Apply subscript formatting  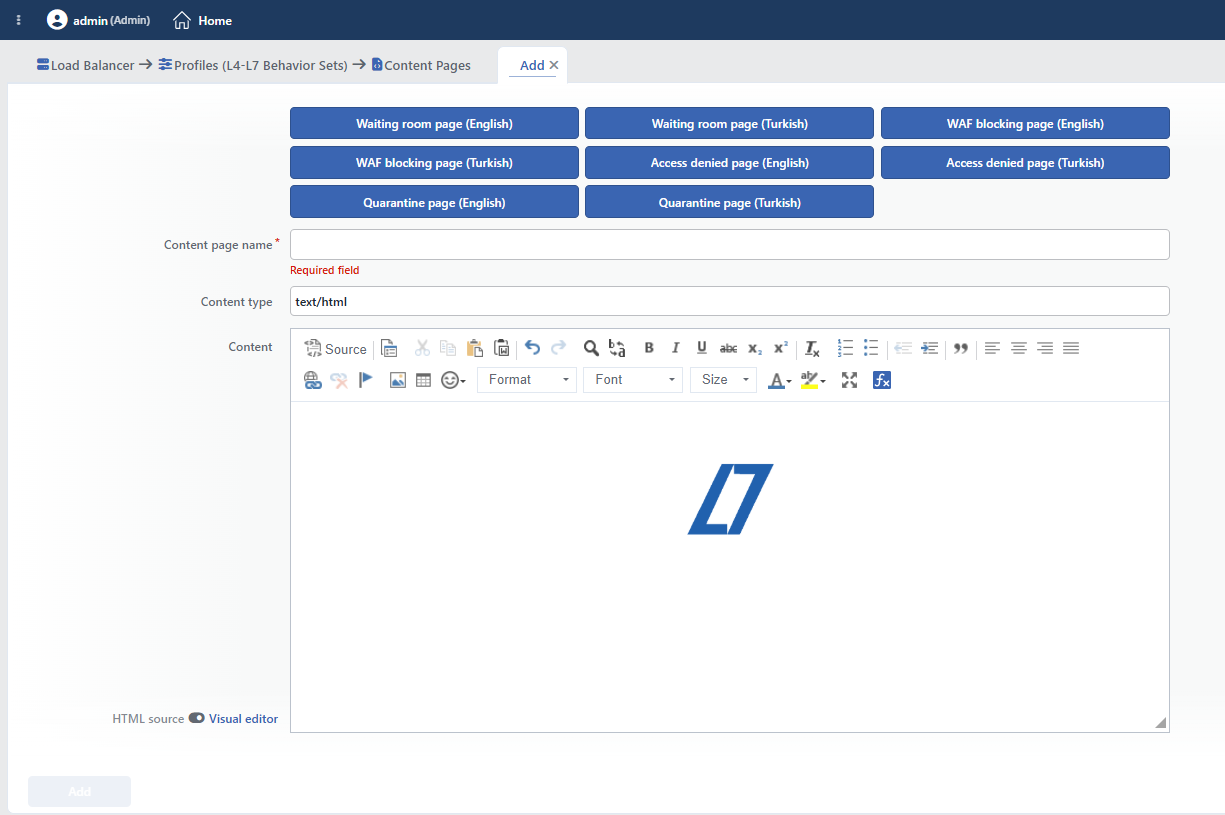pyautogui.click(x=755, y=348)
